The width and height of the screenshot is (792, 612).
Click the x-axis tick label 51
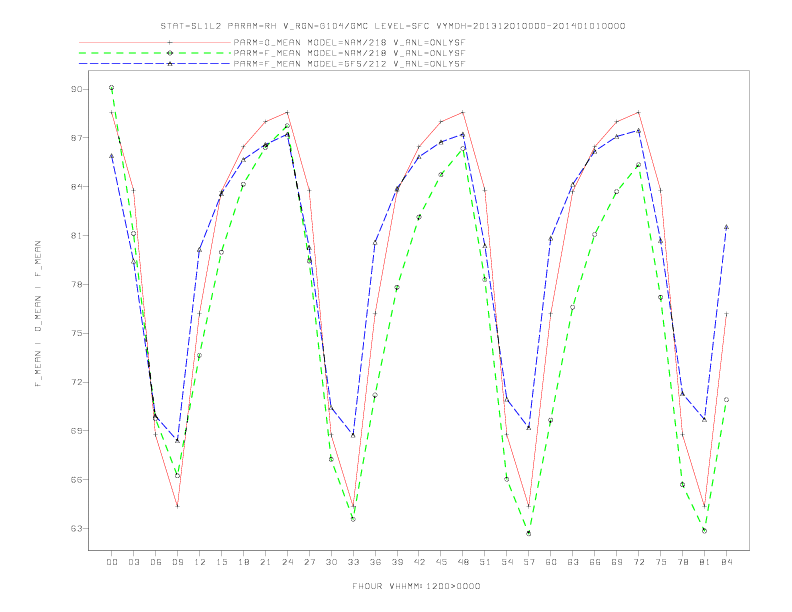(x=485, y=562)
